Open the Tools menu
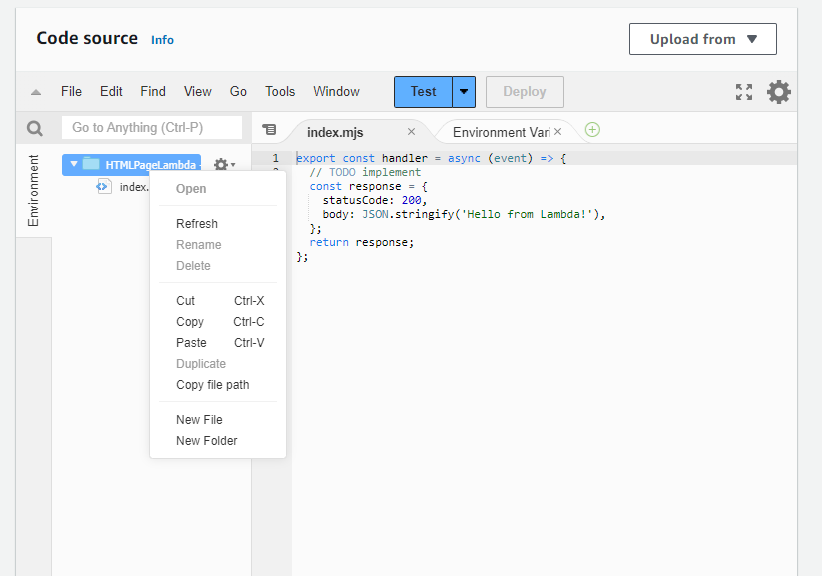The width and height of the screenshot is (822, 576). [280, 92]
